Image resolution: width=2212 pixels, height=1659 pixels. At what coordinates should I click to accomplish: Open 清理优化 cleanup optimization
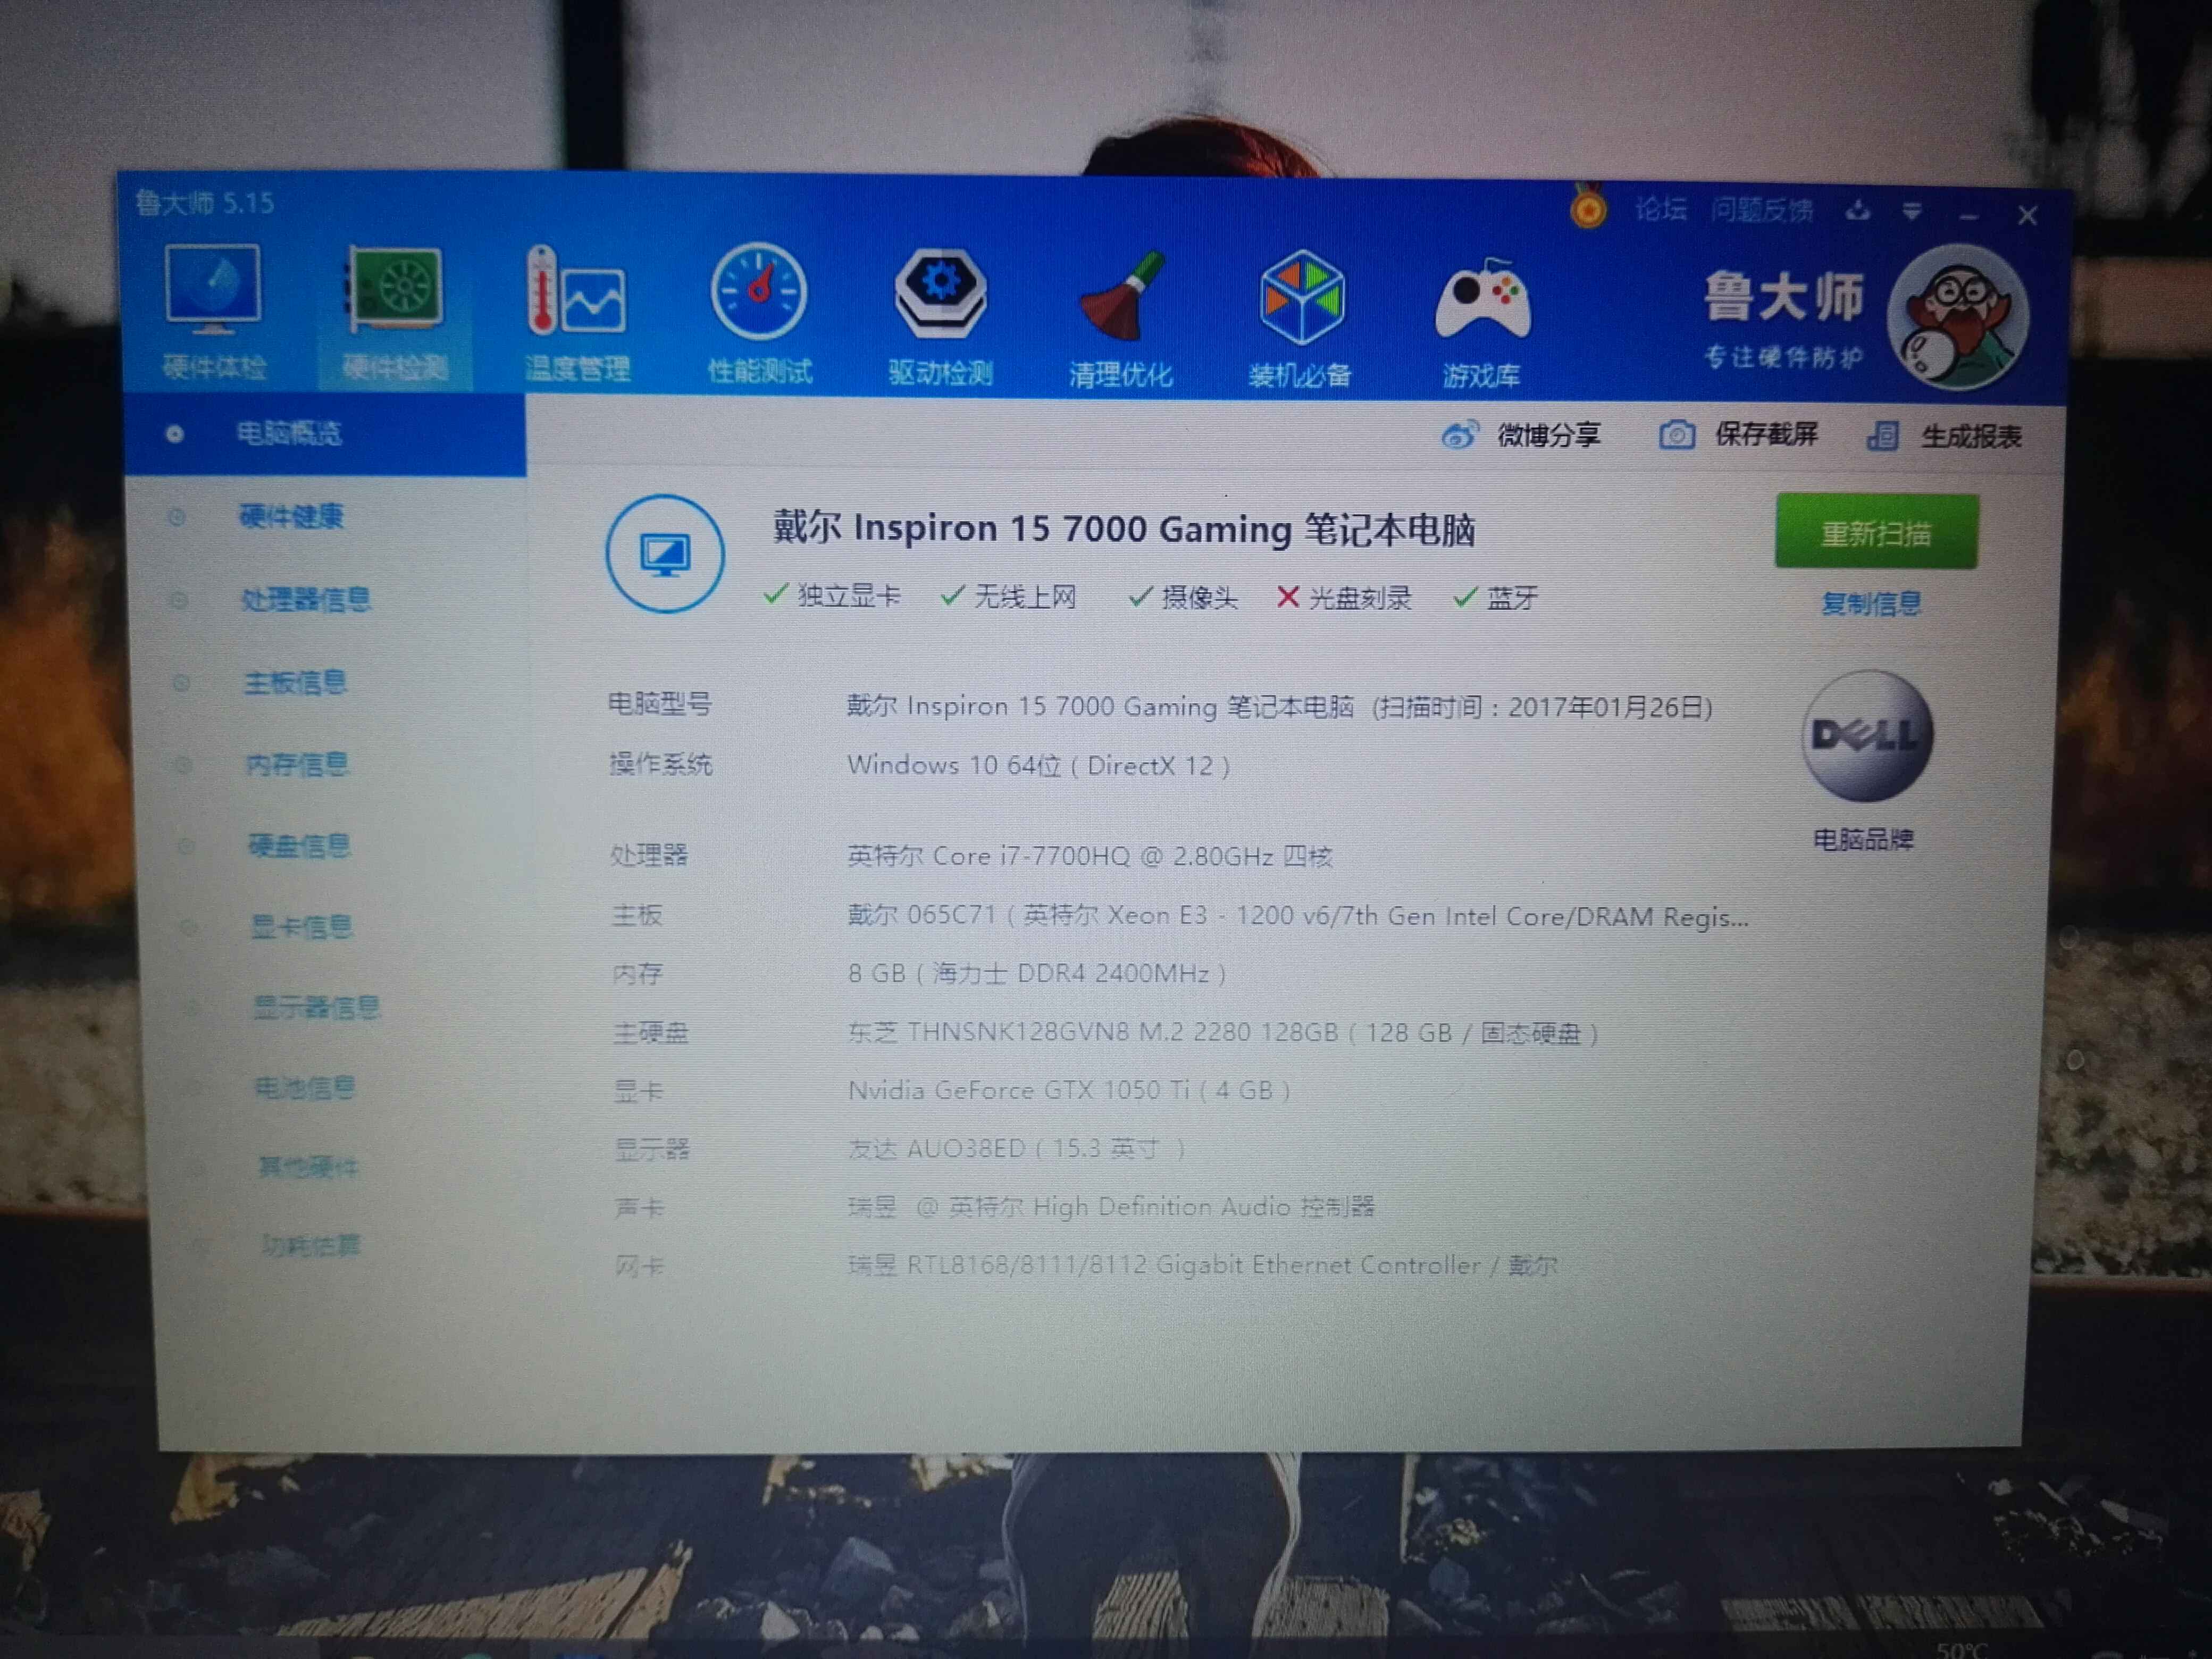[1120, 319]
